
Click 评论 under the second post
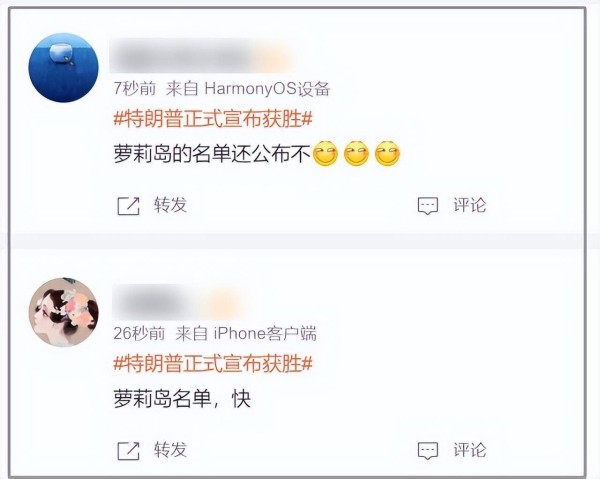click(470, 450)
